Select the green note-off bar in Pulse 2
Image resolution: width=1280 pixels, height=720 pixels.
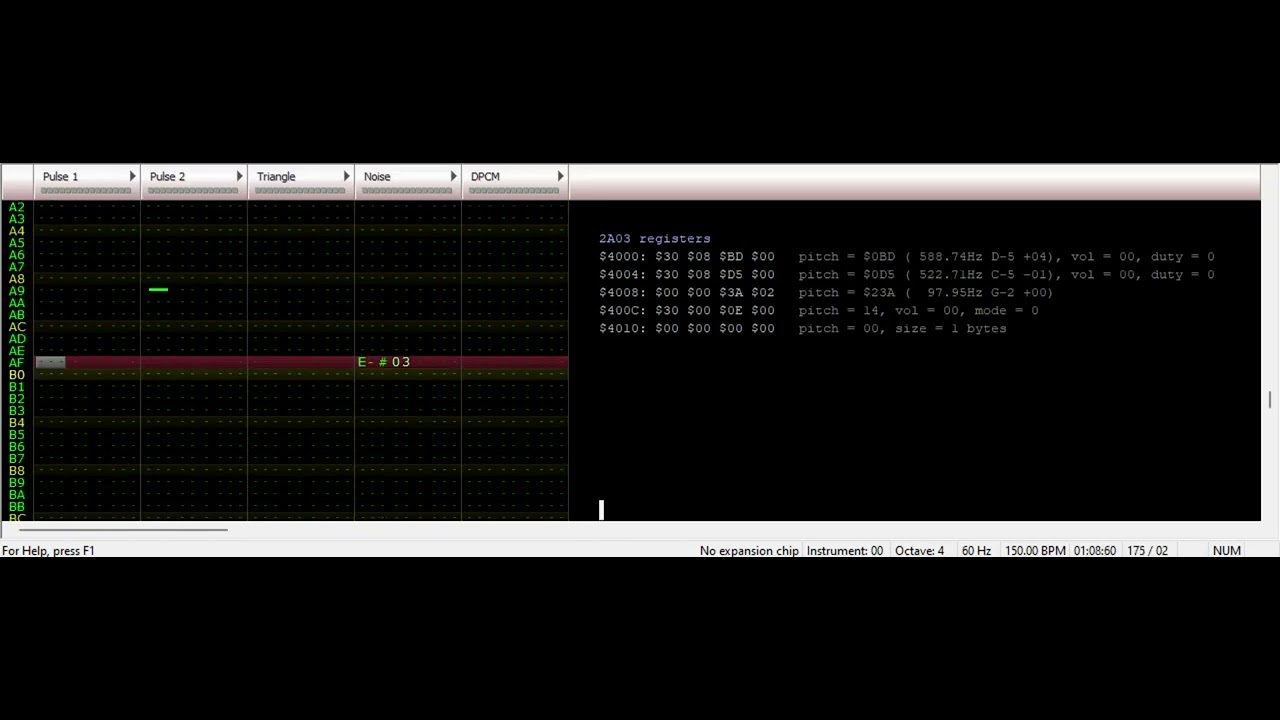pos(158,290)
